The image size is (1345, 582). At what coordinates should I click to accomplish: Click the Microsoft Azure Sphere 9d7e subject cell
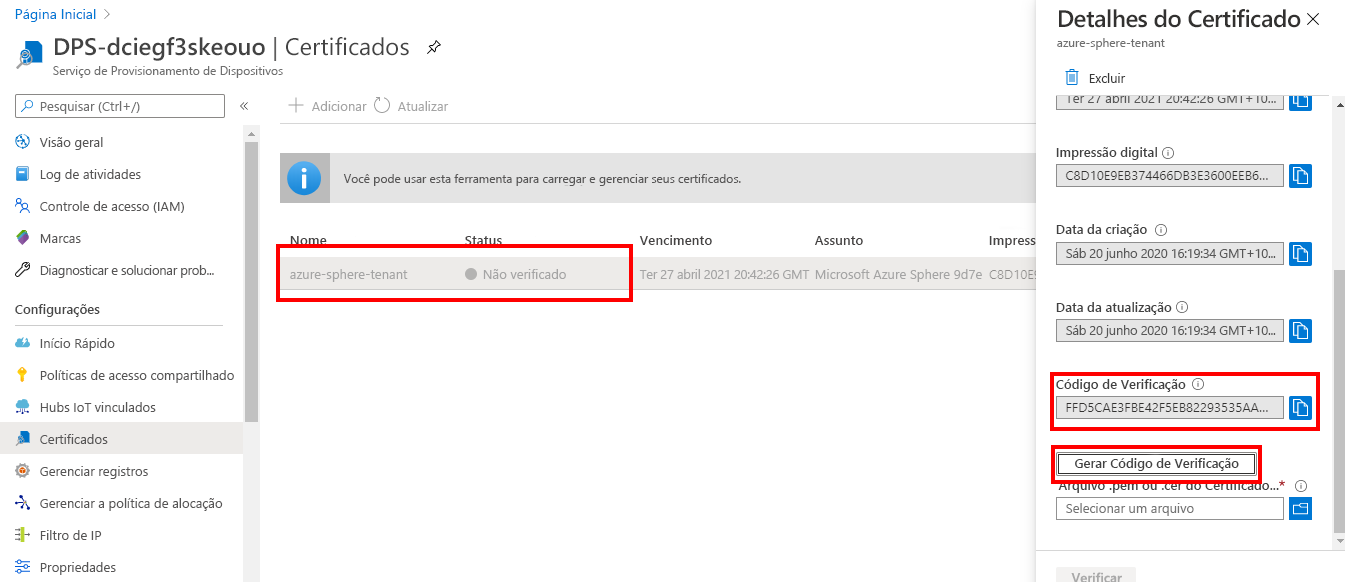click(x=897, y=274)
